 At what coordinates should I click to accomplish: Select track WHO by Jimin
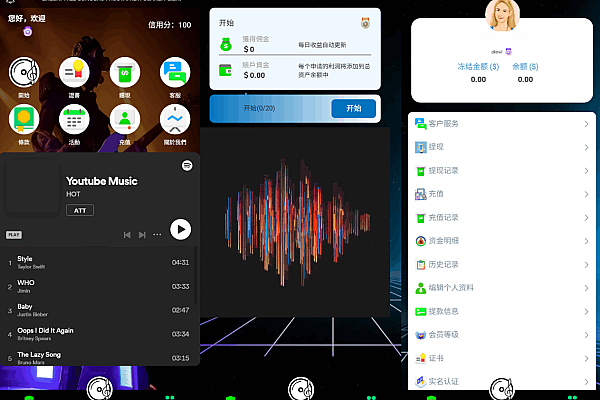click(99, 286)
